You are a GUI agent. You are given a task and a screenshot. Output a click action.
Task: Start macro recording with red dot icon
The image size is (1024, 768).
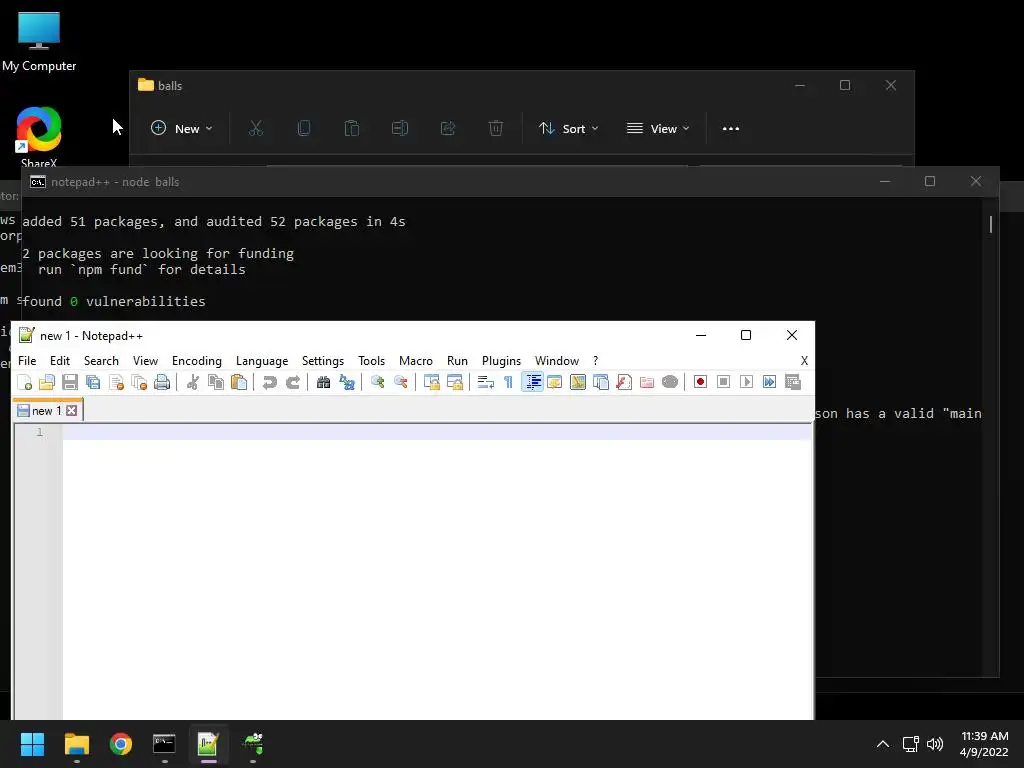click(x=700, y=383)
